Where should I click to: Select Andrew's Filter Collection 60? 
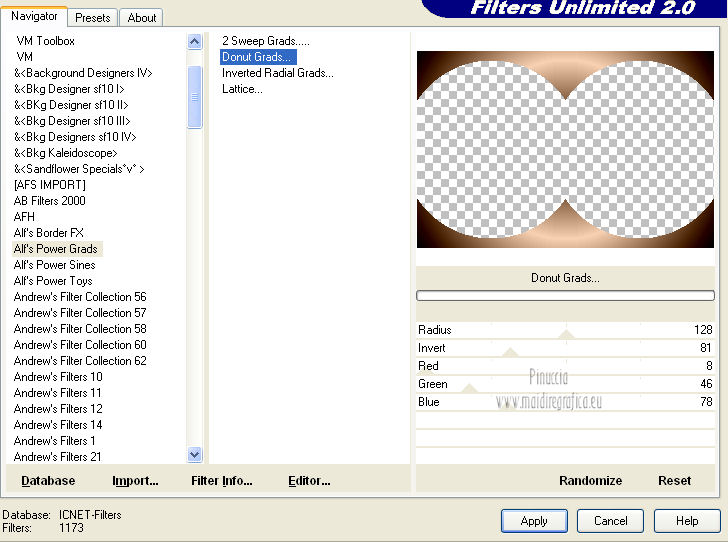coord(80,345)
